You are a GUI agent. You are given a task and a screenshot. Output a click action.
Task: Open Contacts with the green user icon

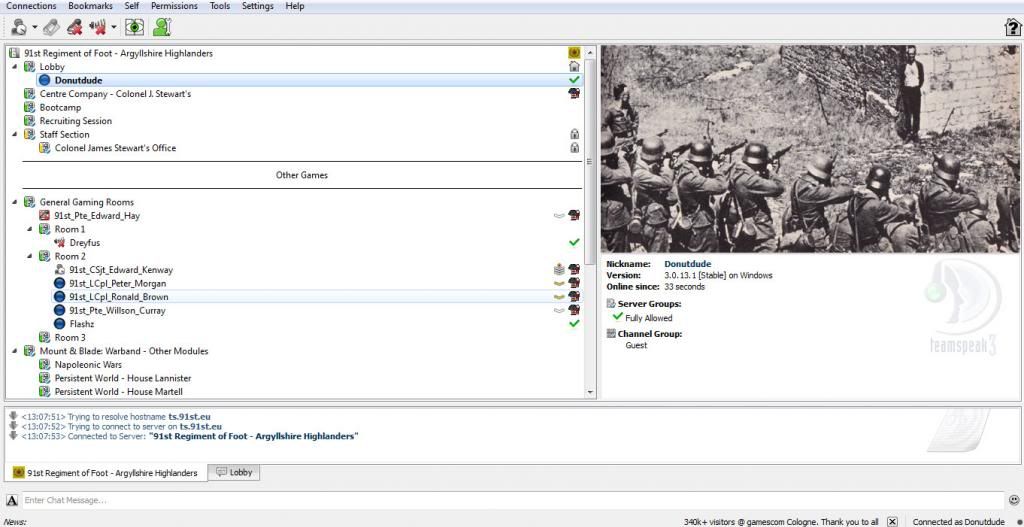pos(161,27)
